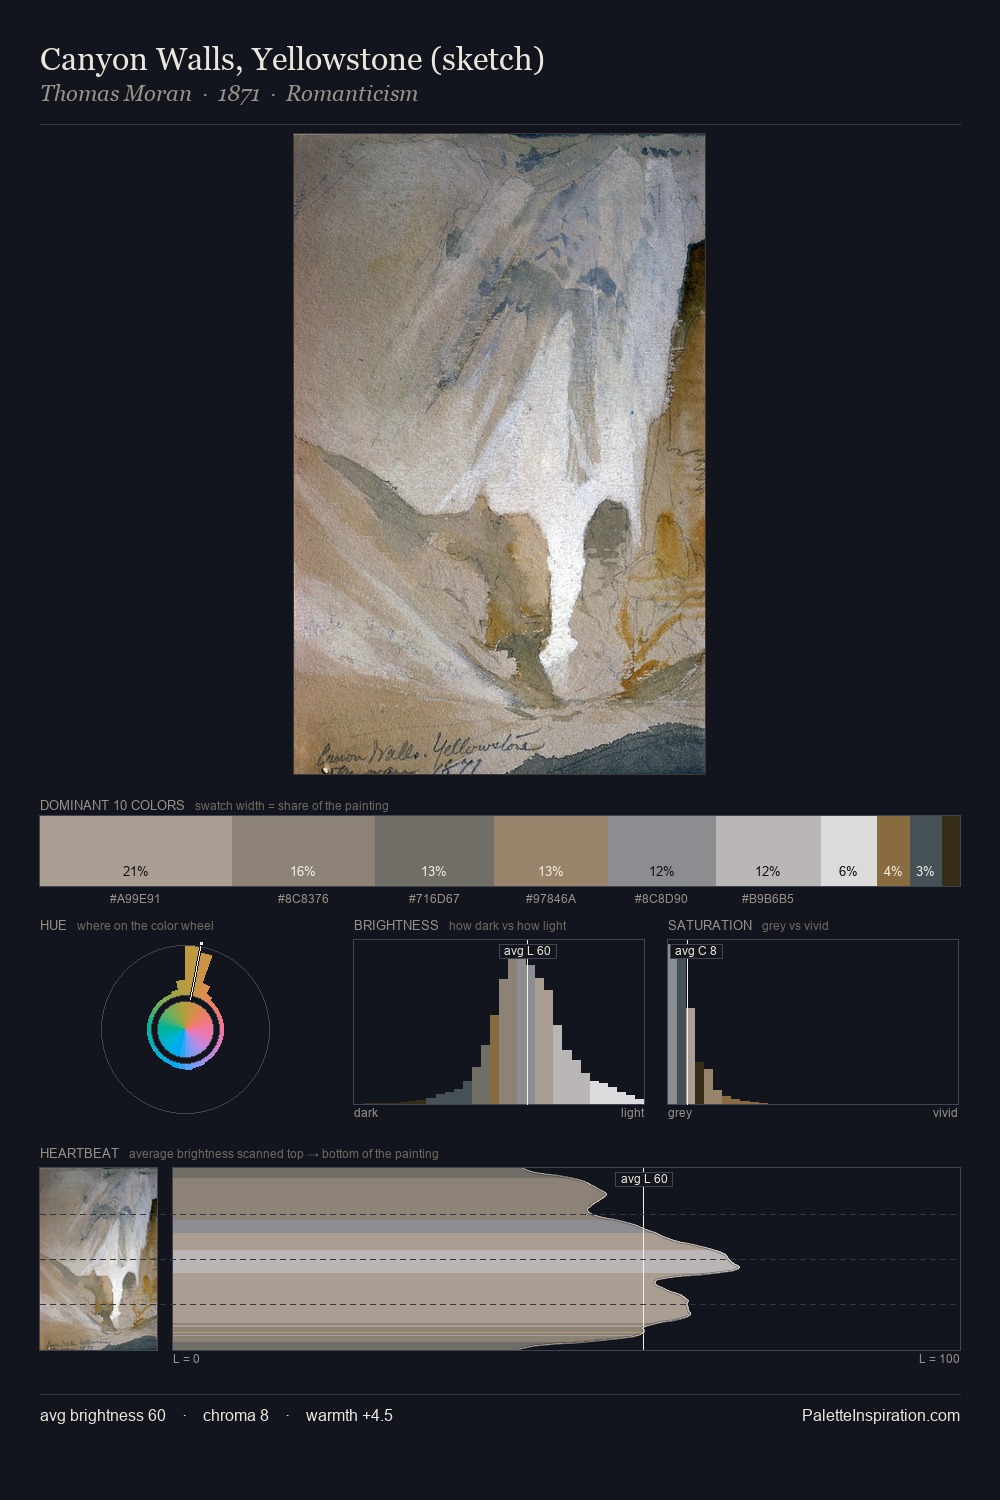The height and width of the screenshot is (1500, 1000).
Task: Open the PaletteInspiration.com link
Action: point(881,1416)
